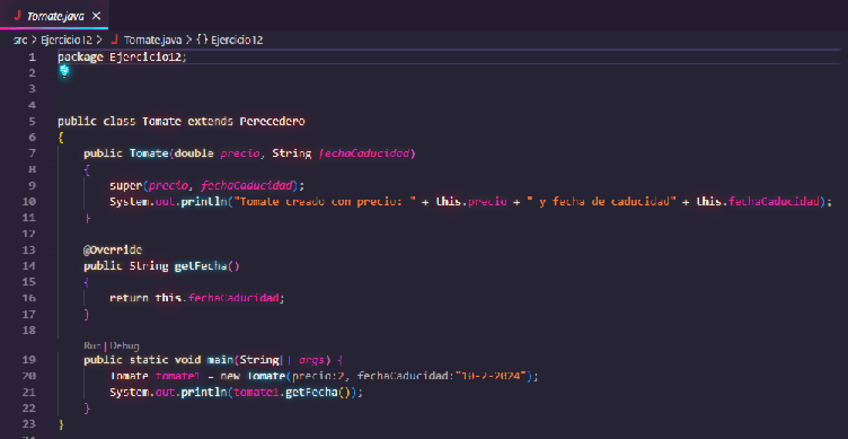Click the Debug code lens above main
This screenshot has height=439, width=848.
[123, 345]
